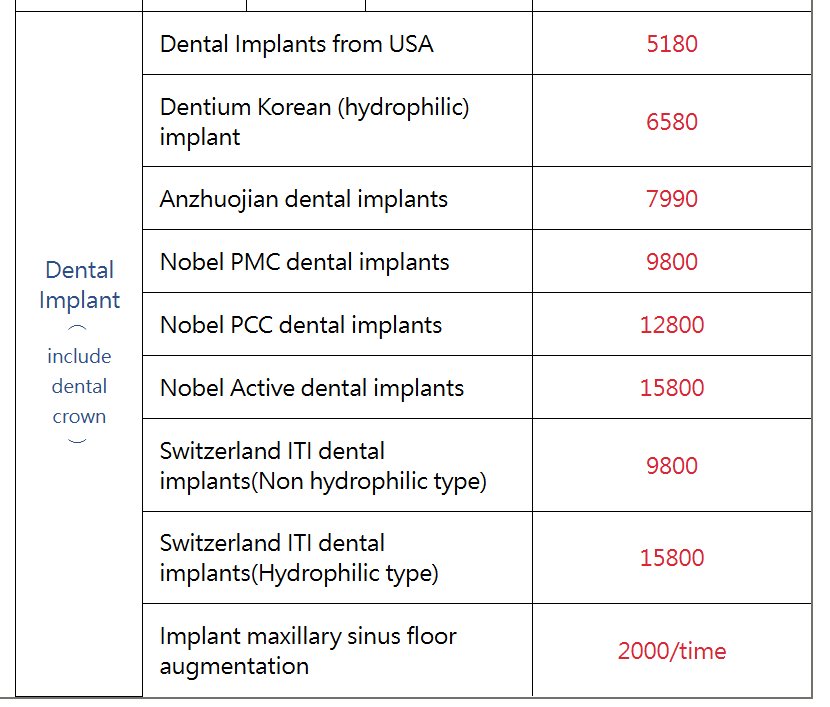The height and width of the screenshot is (707, 830).
Task: Select the 6580 price value
Action: click(x=672, y=122)
